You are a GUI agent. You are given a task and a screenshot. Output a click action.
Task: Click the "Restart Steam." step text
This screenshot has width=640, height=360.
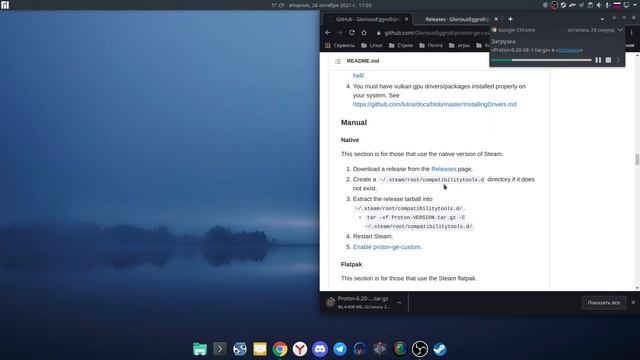click(x=373, y=236)
